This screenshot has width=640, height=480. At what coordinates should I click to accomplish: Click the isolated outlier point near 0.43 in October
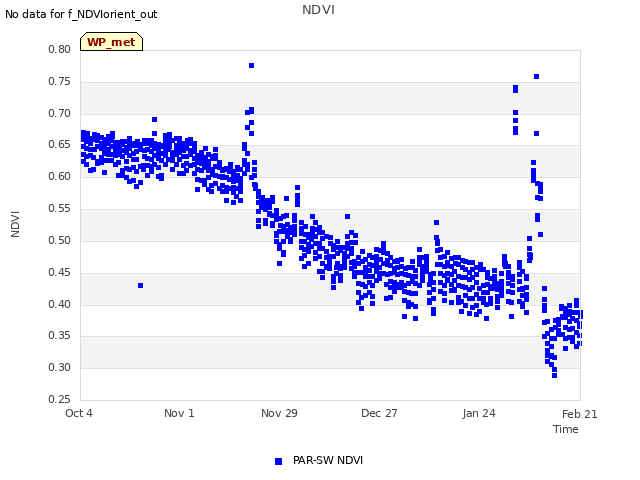coord(140,285)
